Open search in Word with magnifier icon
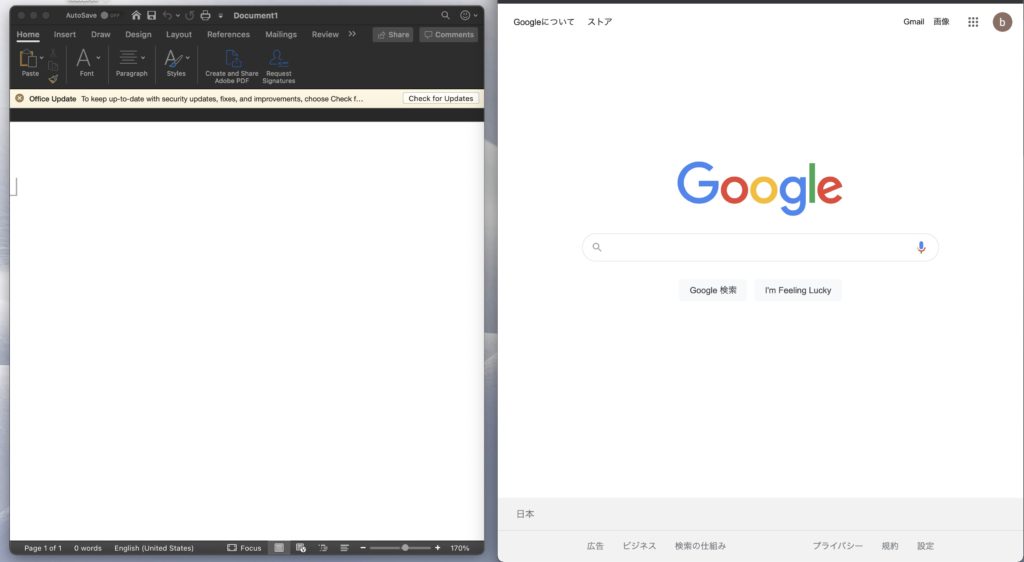The width and height of the screenshot is (1024, 562). click(445, 15)
